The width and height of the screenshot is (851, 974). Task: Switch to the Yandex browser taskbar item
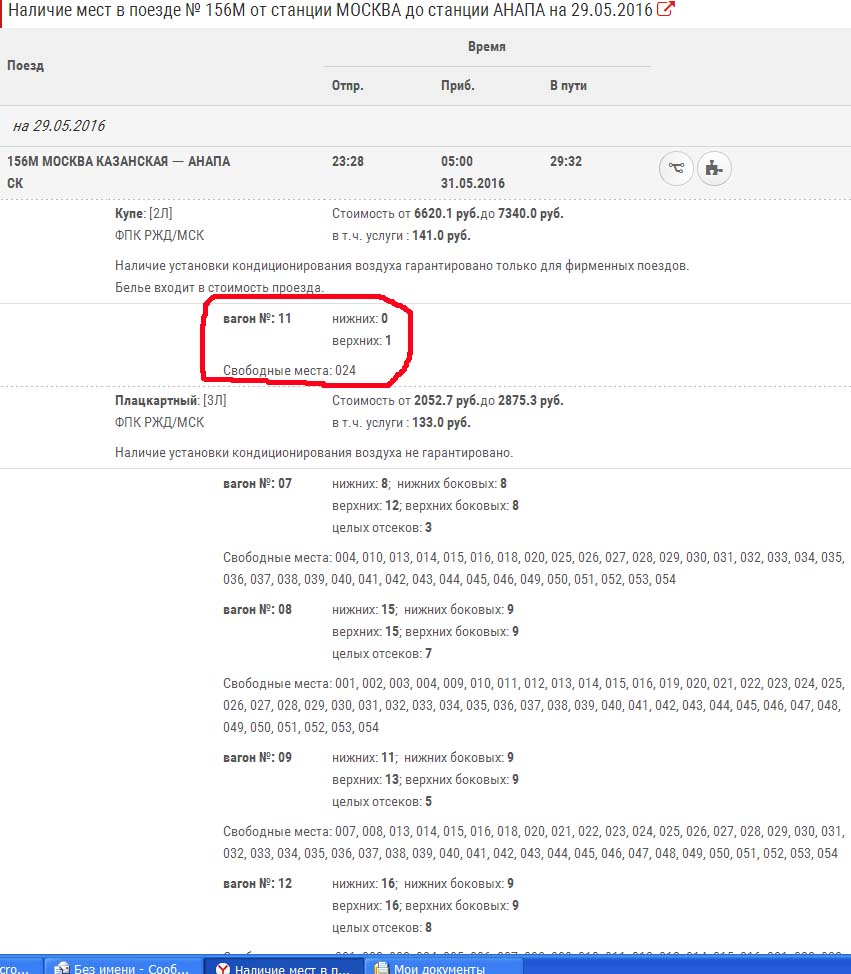pos(285,968)
